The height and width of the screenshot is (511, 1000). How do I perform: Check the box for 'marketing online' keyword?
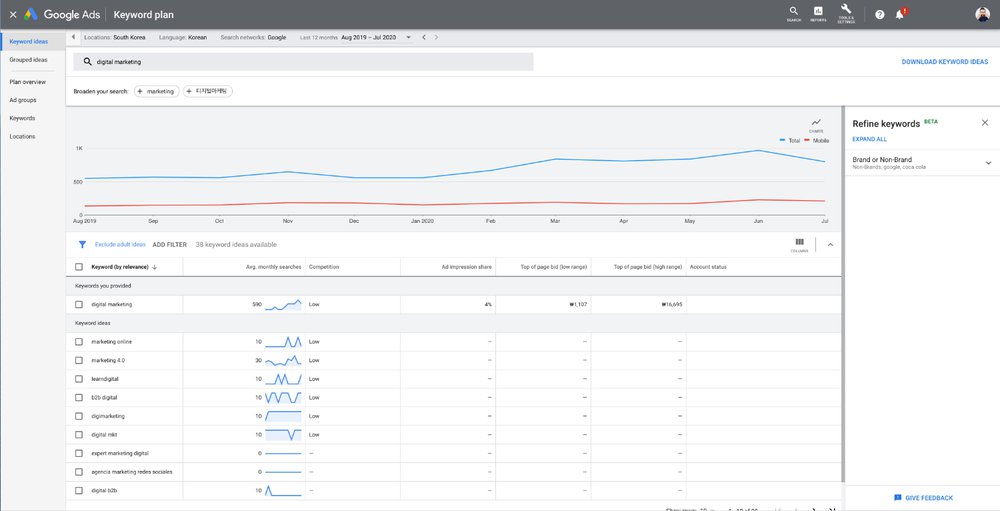click(x=79, y=342)
